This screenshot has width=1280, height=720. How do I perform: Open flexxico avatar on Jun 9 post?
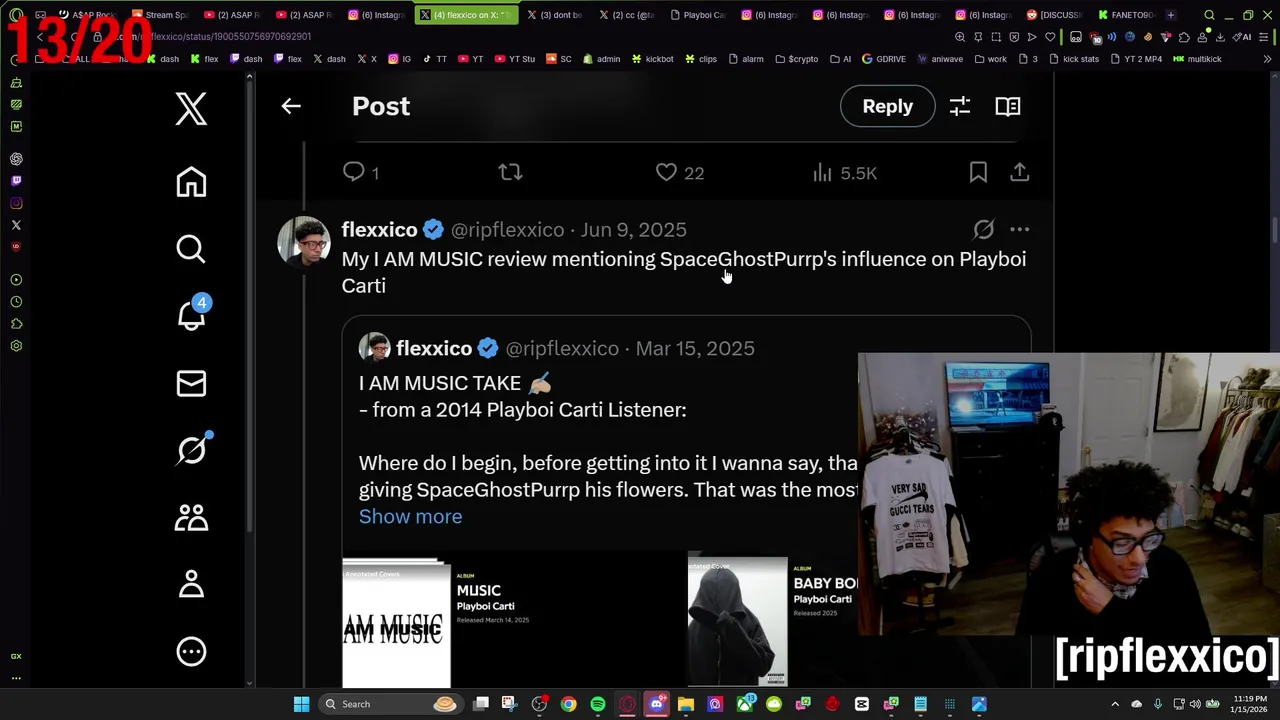[303, 242]
